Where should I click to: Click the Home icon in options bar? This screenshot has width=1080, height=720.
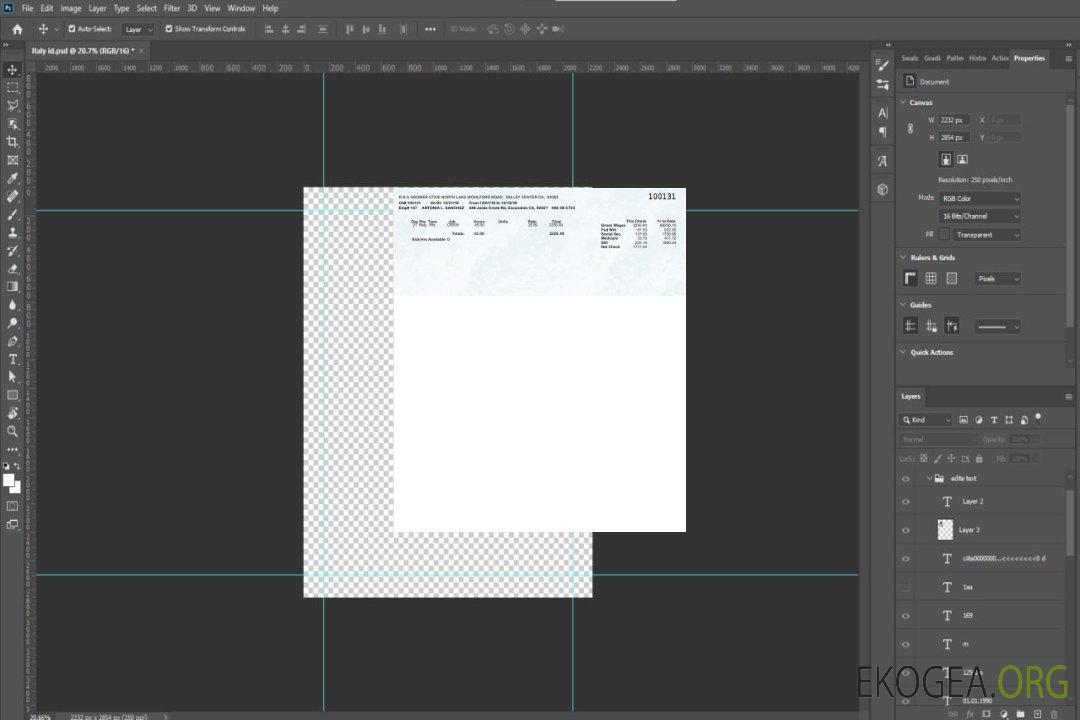(x=17, y=29)
